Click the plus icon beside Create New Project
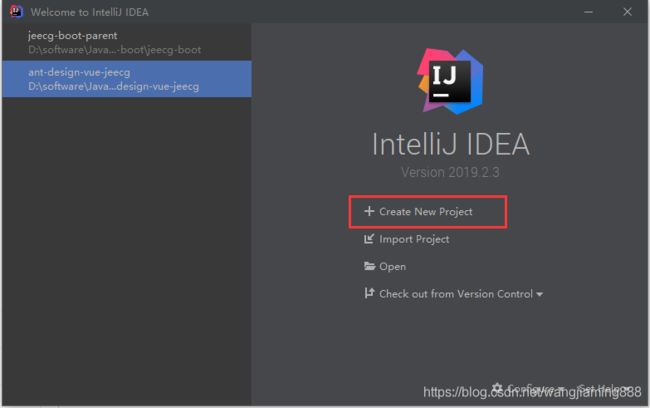Screen dimensions: 650x408 [x=369, y=211]
